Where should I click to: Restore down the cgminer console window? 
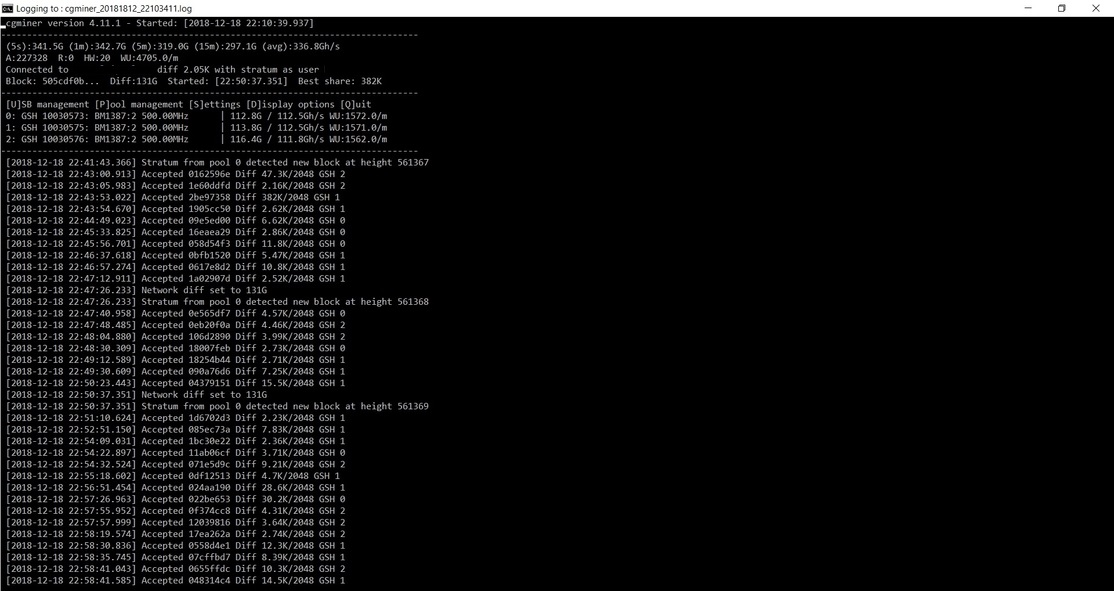pos(1061,9)
